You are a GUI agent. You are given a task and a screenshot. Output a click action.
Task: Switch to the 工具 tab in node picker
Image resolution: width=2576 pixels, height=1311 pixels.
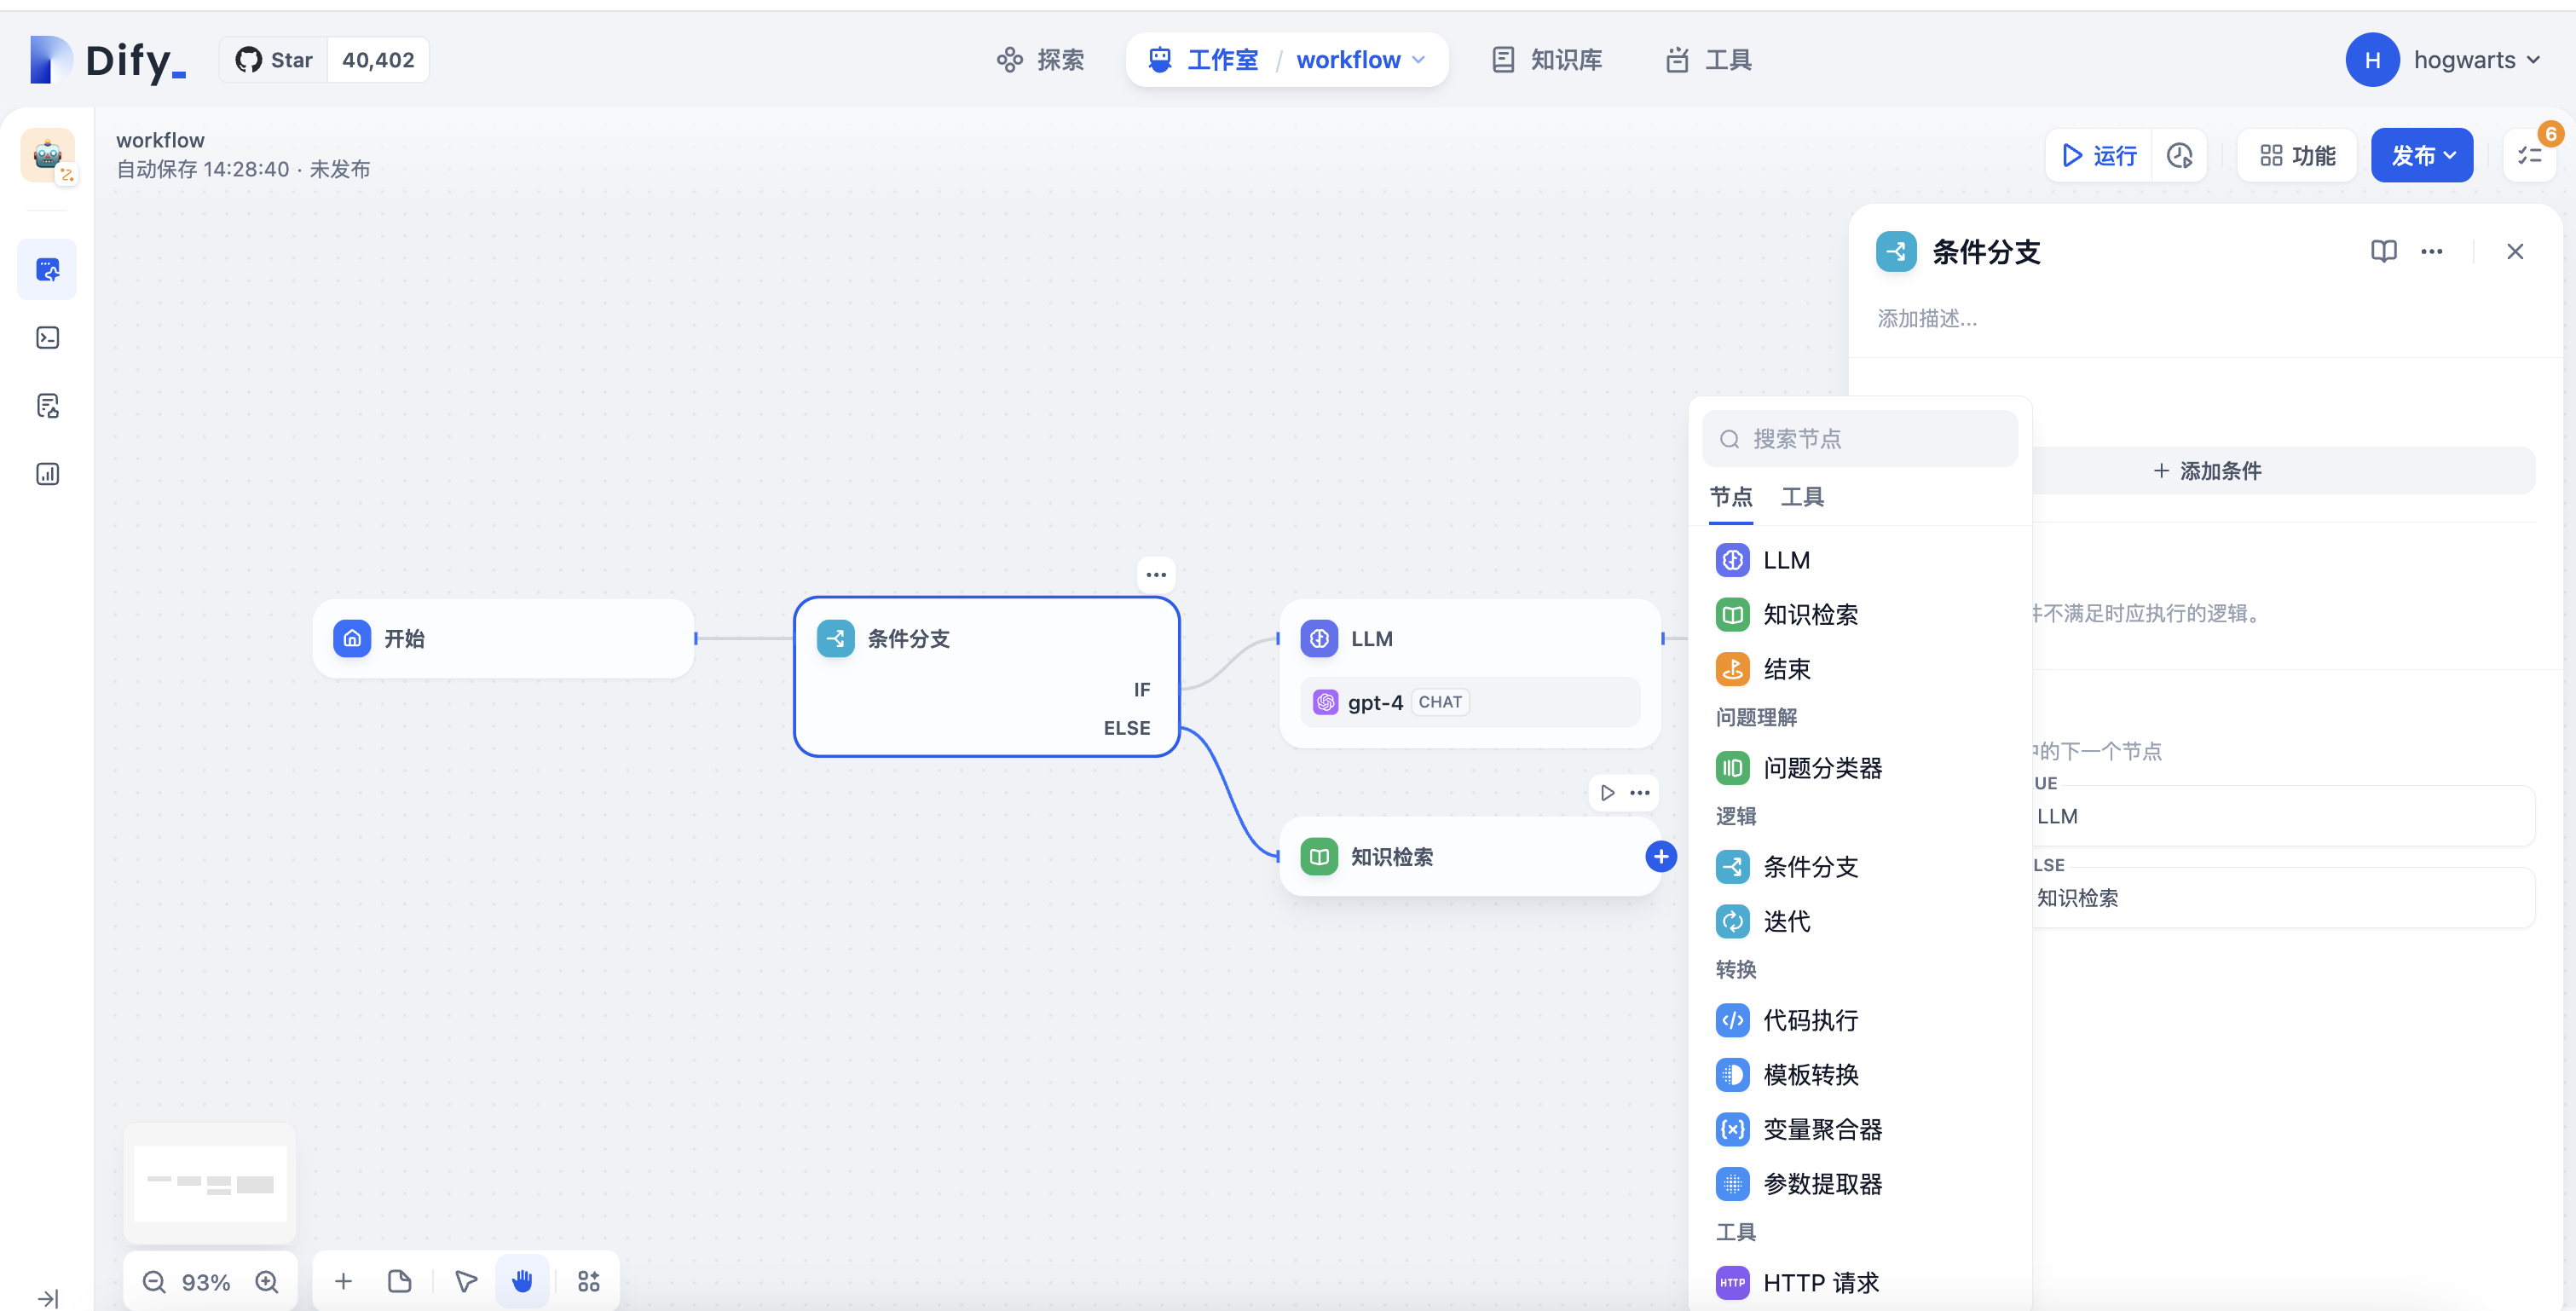(x=1802, y=497)
